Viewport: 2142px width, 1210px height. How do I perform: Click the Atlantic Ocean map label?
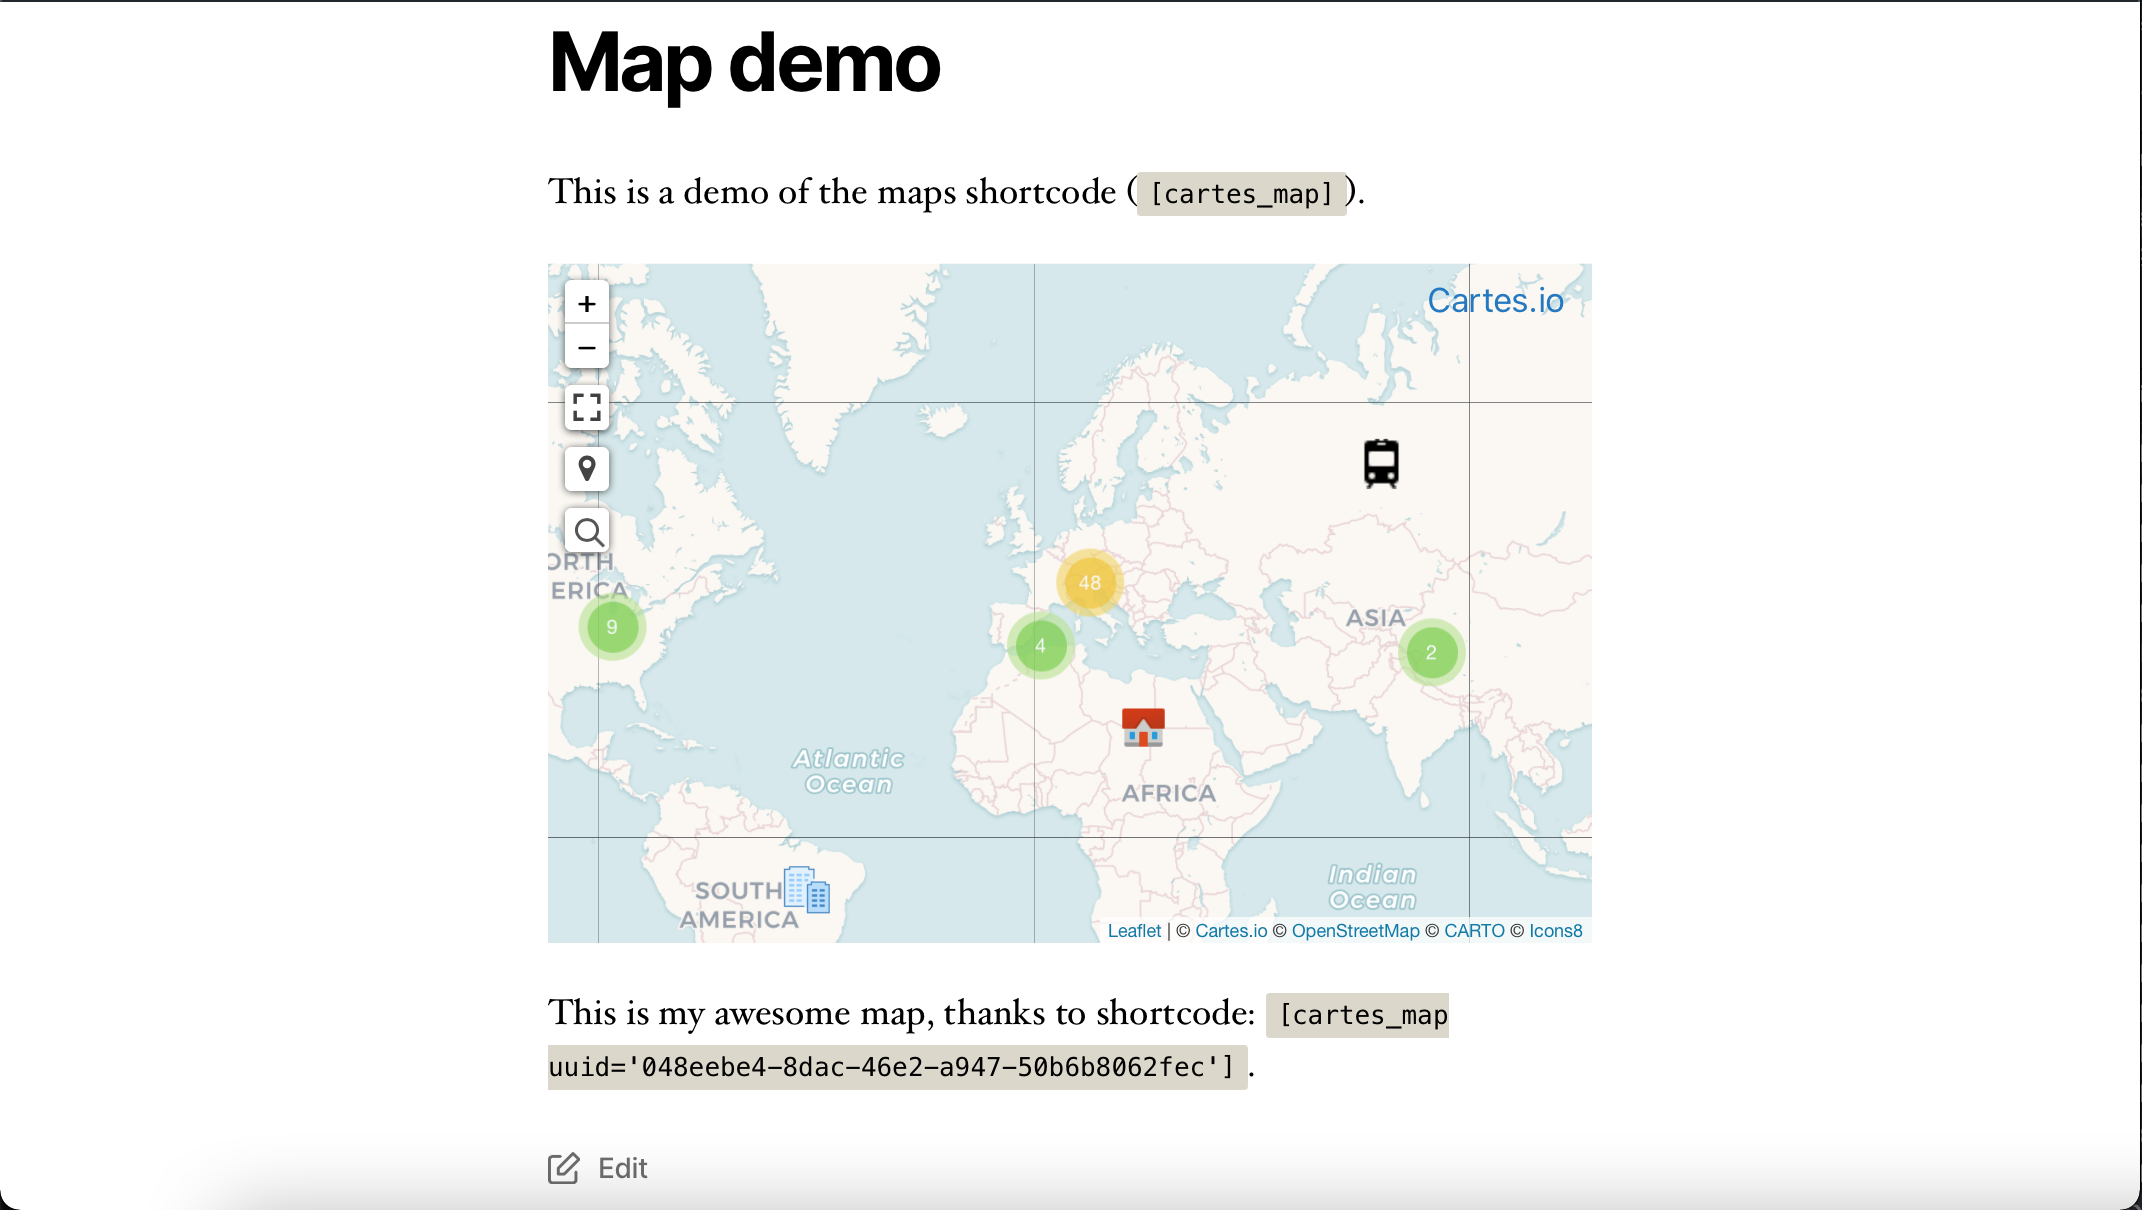[x=848, y=771]
